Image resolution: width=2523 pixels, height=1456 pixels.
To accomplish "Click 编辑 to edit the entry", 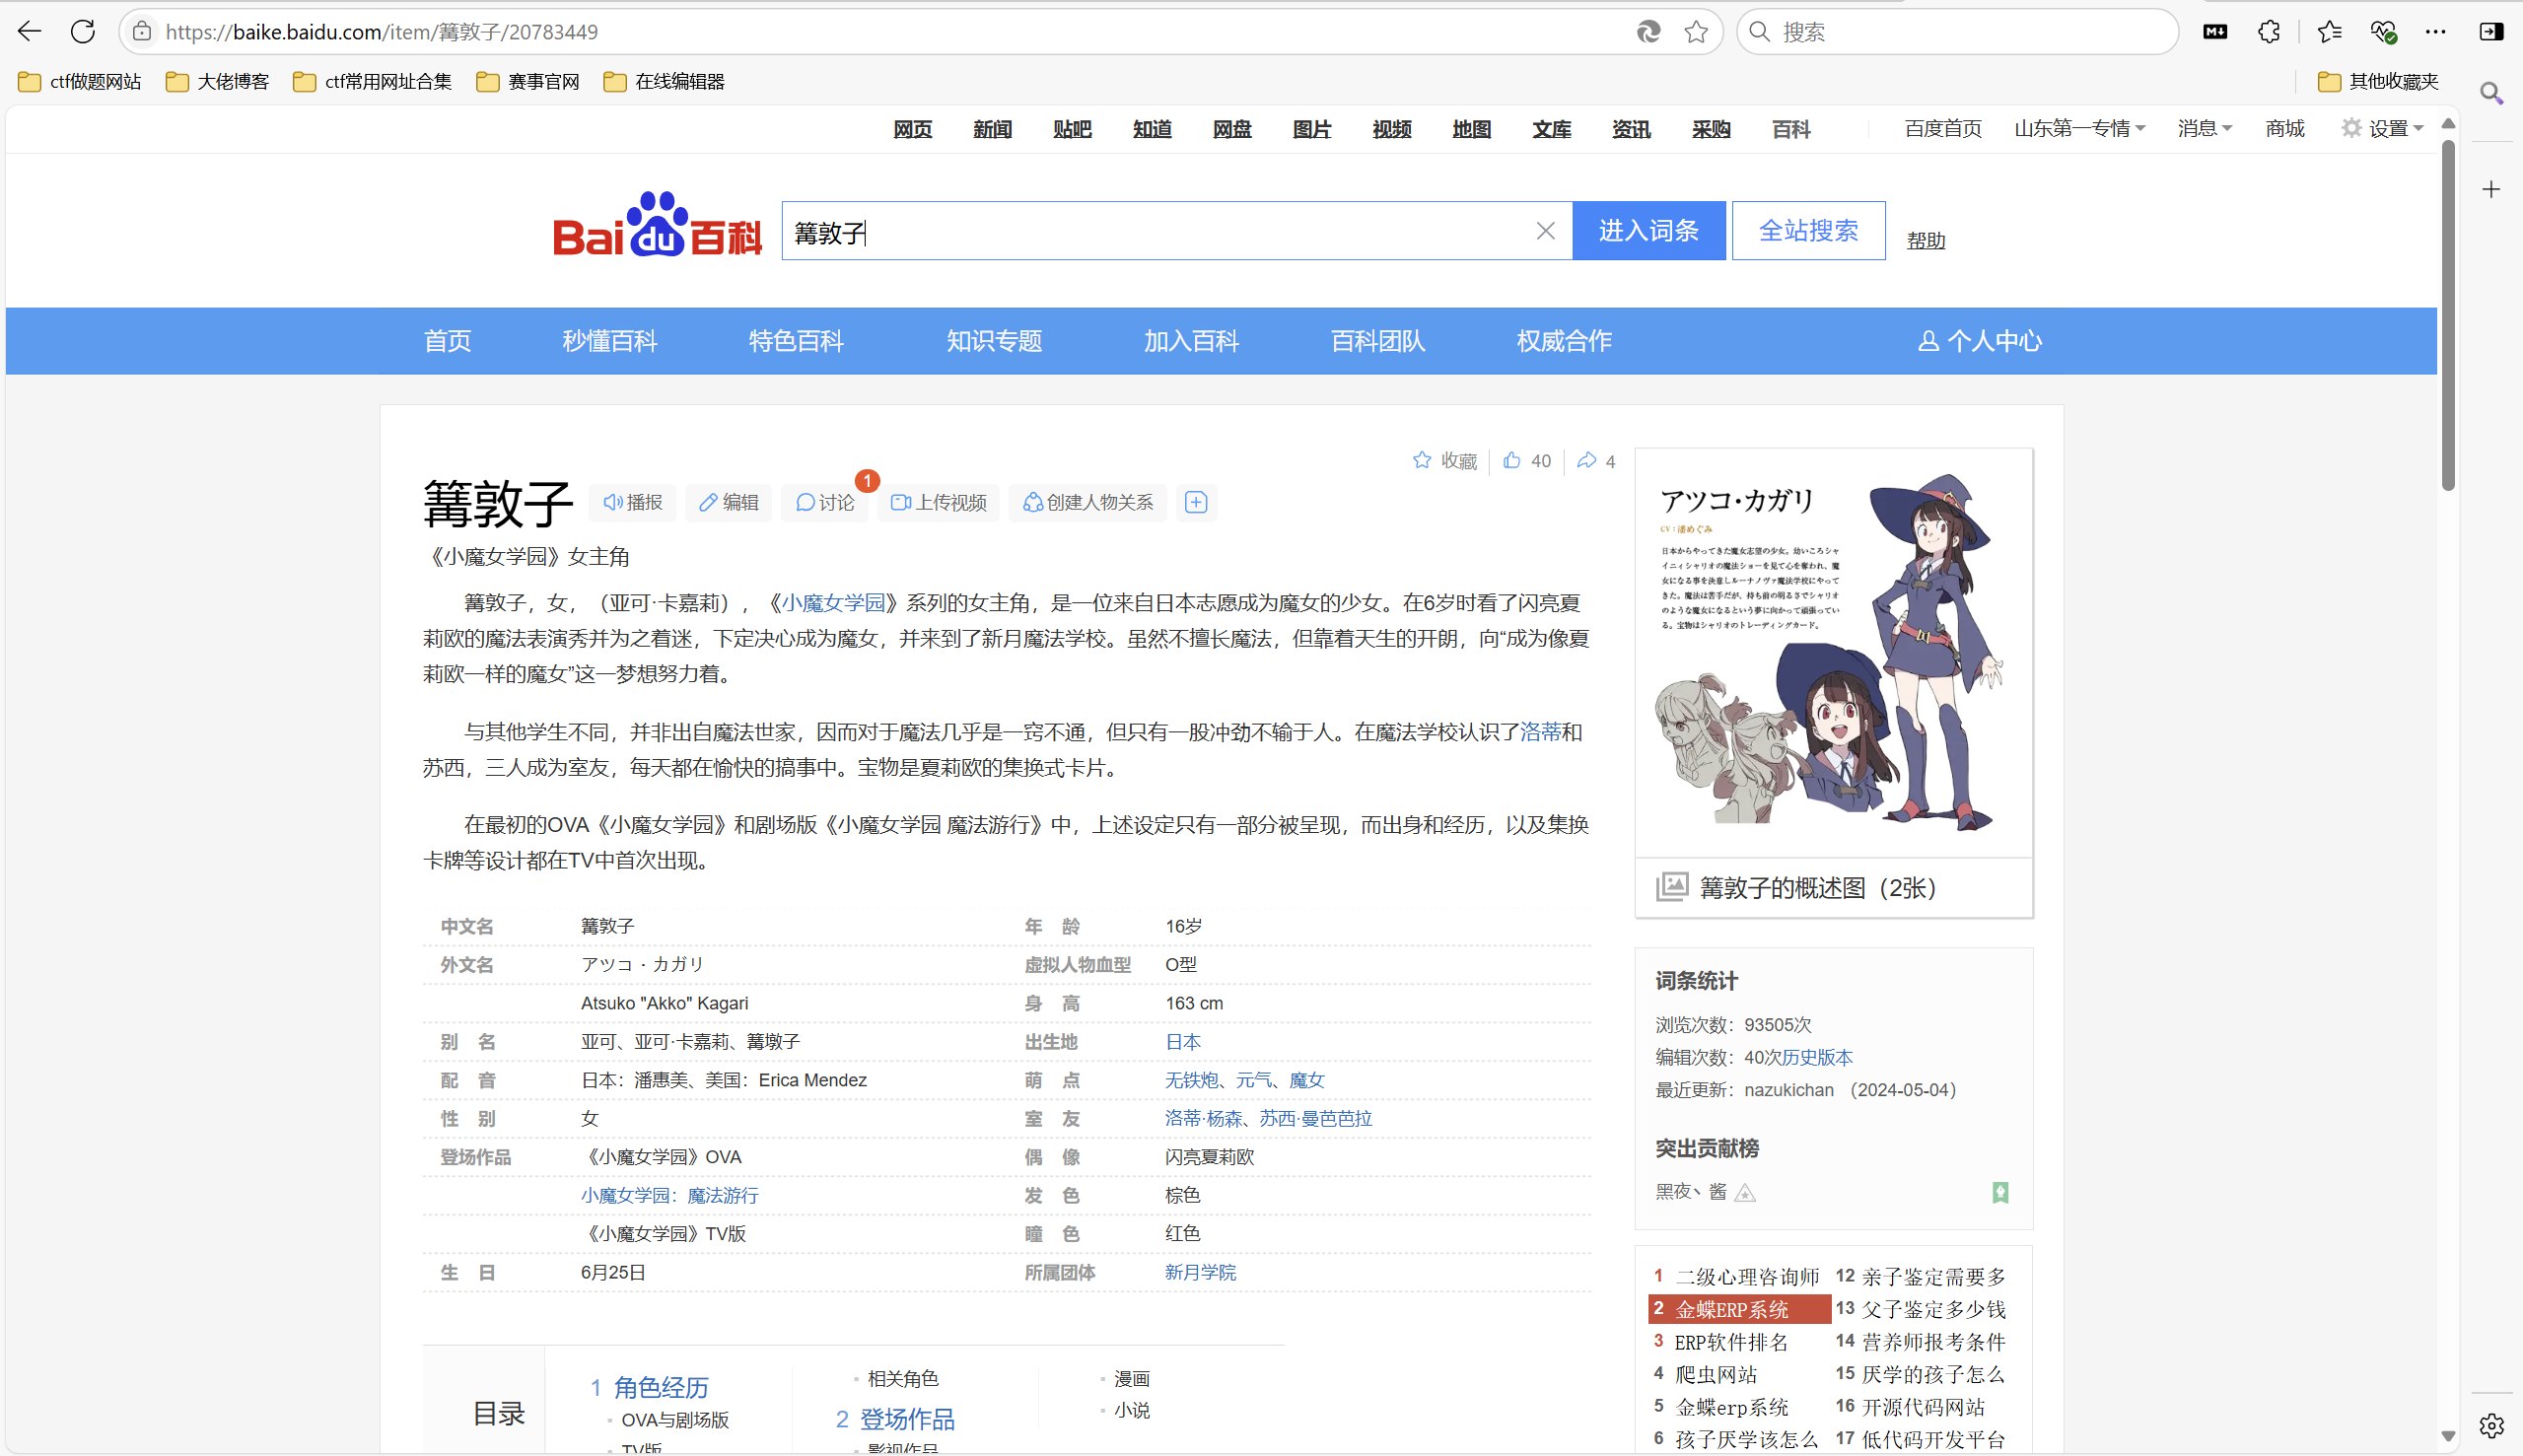I will (x=728, y=502).
